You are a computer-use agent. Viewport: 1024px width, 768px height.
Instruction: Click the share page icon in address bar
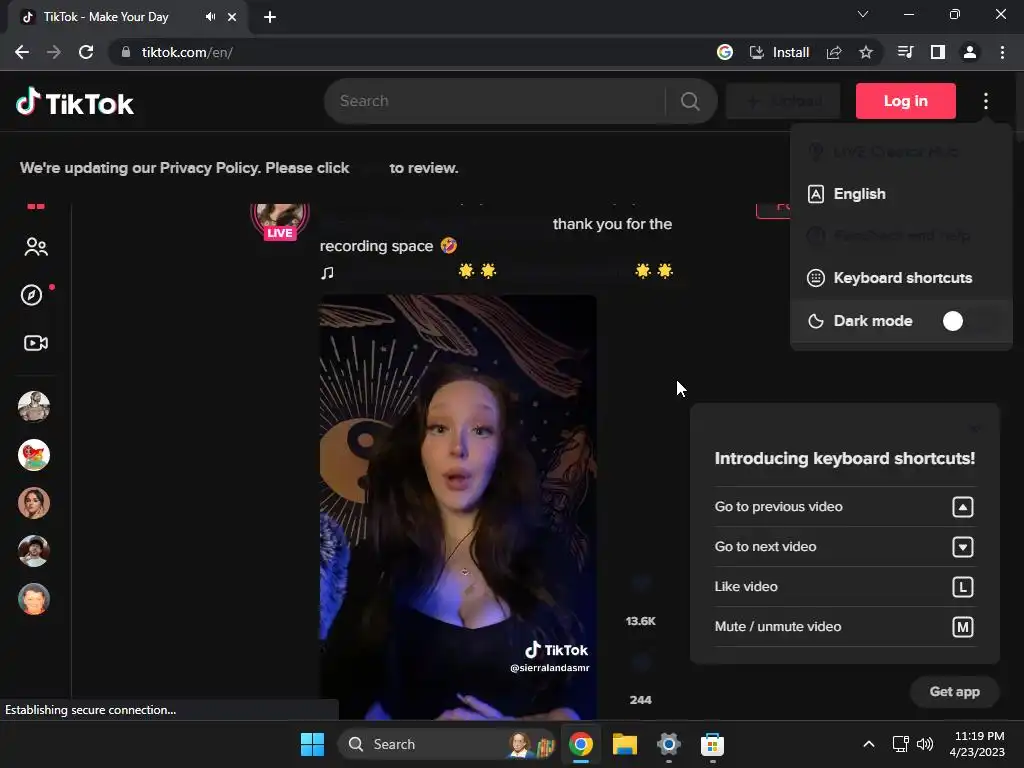834,52
